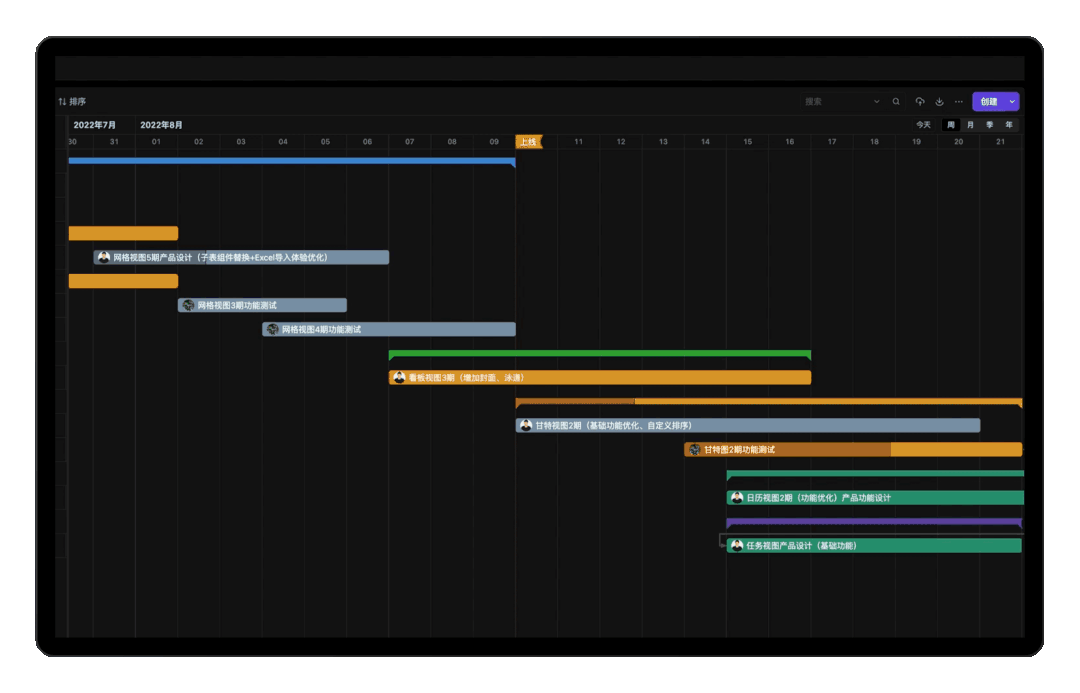Image resolution: width=1080 pixels, height=693 pixels.
Task: Switch timeline scale to 季 (quarter)
Action: click(x=989, y=125)
